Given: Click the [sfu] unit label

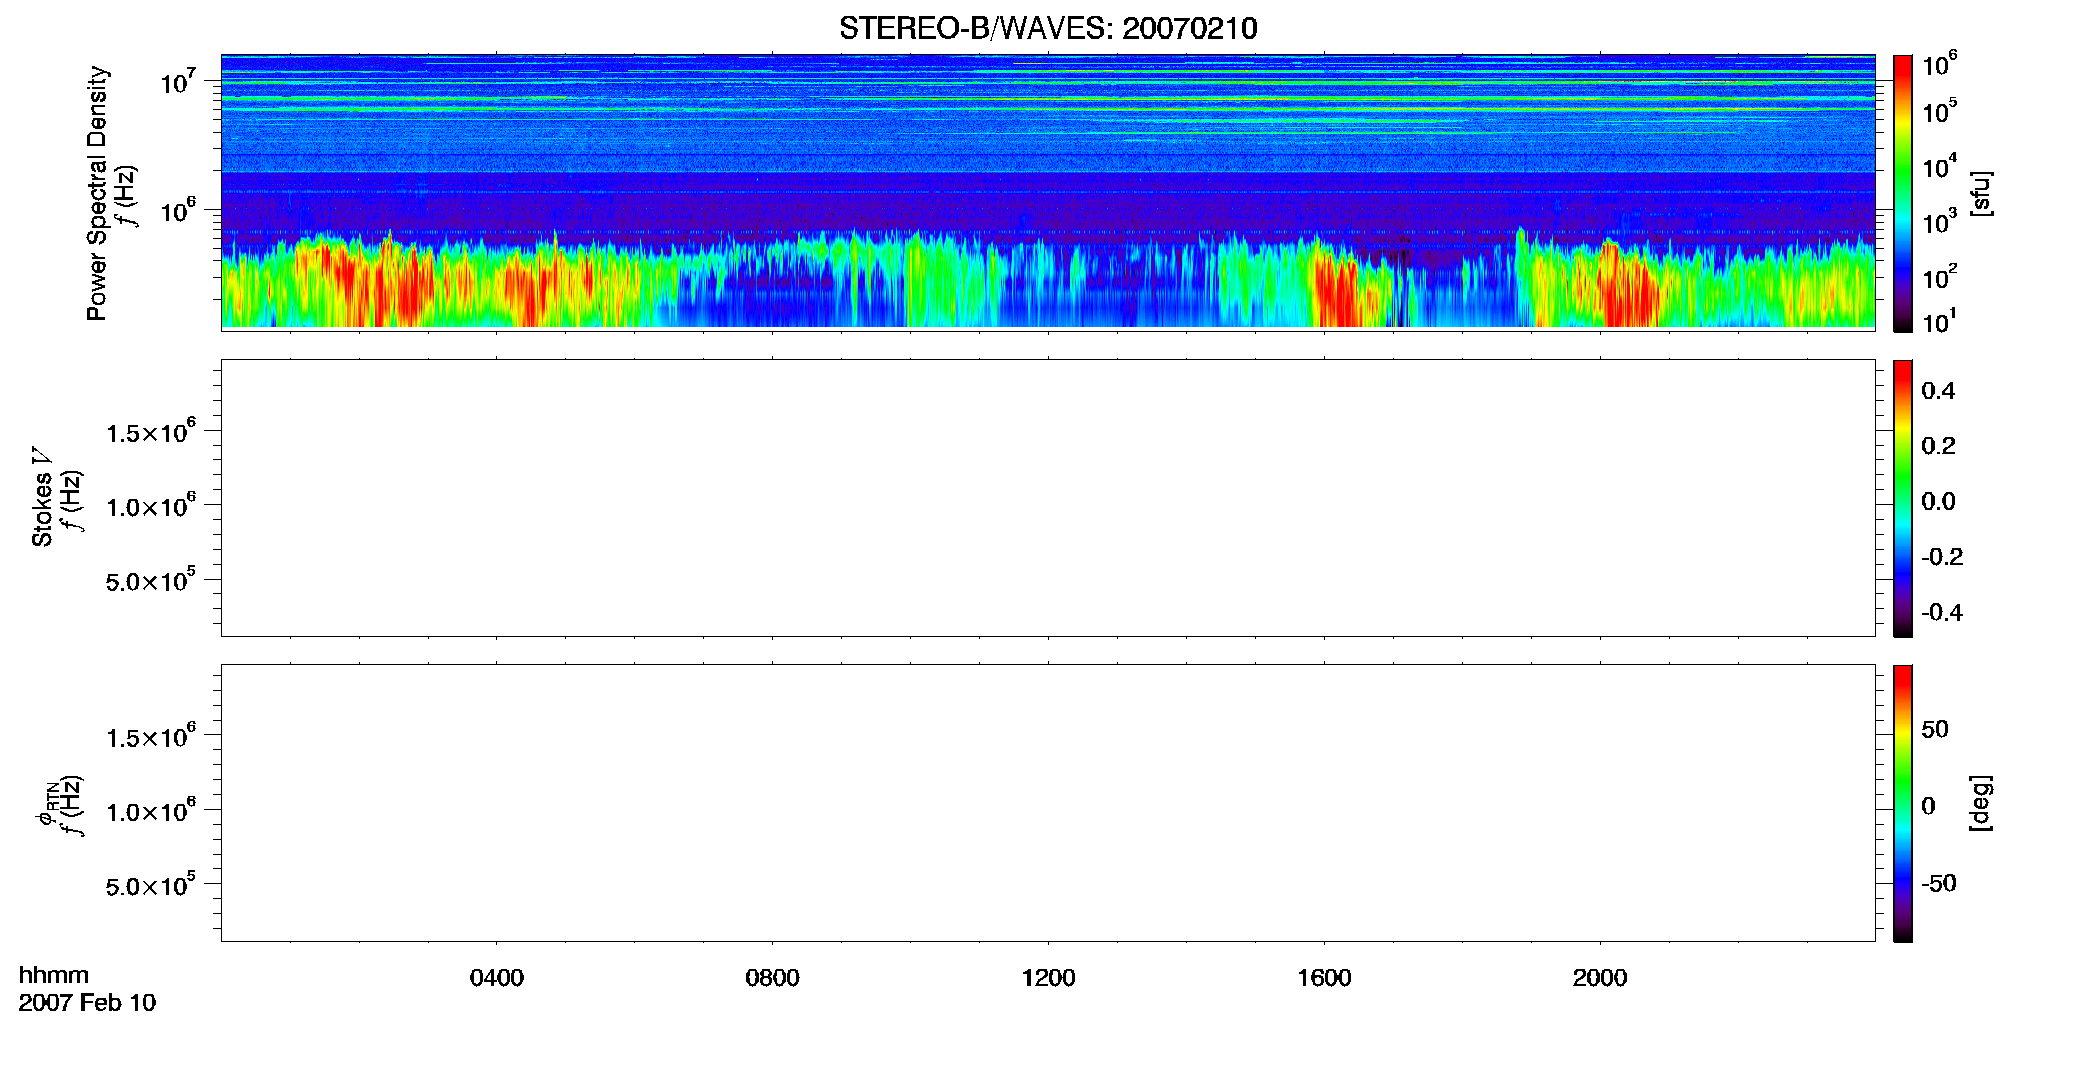Looking at the screenshot, I should (x=1980, y=193).
